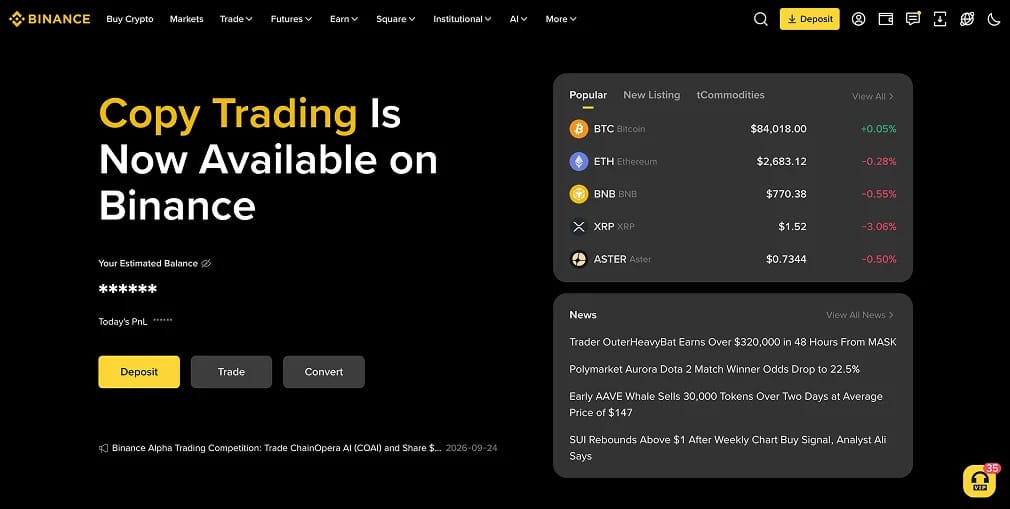Click ASTER price $0.7344
The image size is (1010, 509).
tap(786, 259)
